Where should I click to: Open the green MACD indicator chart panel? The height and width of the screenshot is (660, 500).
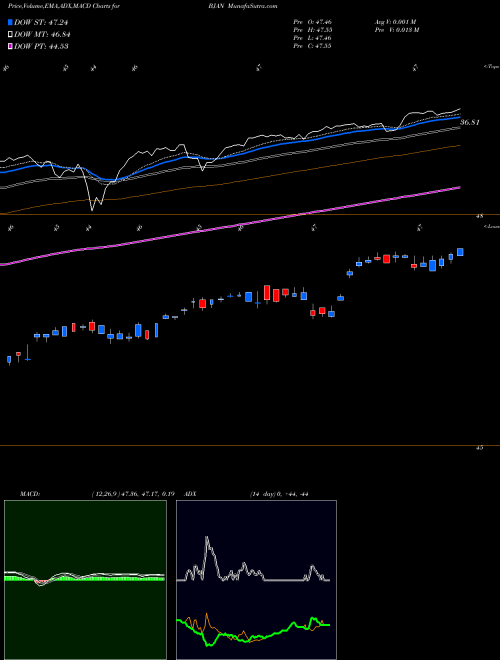[85, 580]
